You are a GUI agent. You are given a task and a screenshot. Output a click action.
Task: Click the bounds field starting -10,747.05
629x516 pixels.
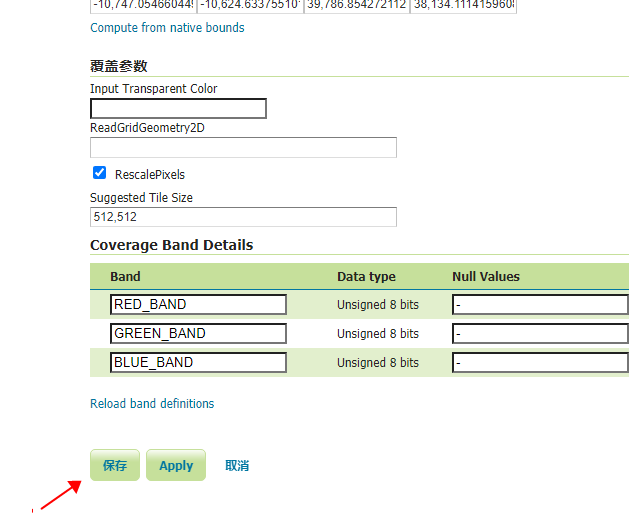point(143,6)
